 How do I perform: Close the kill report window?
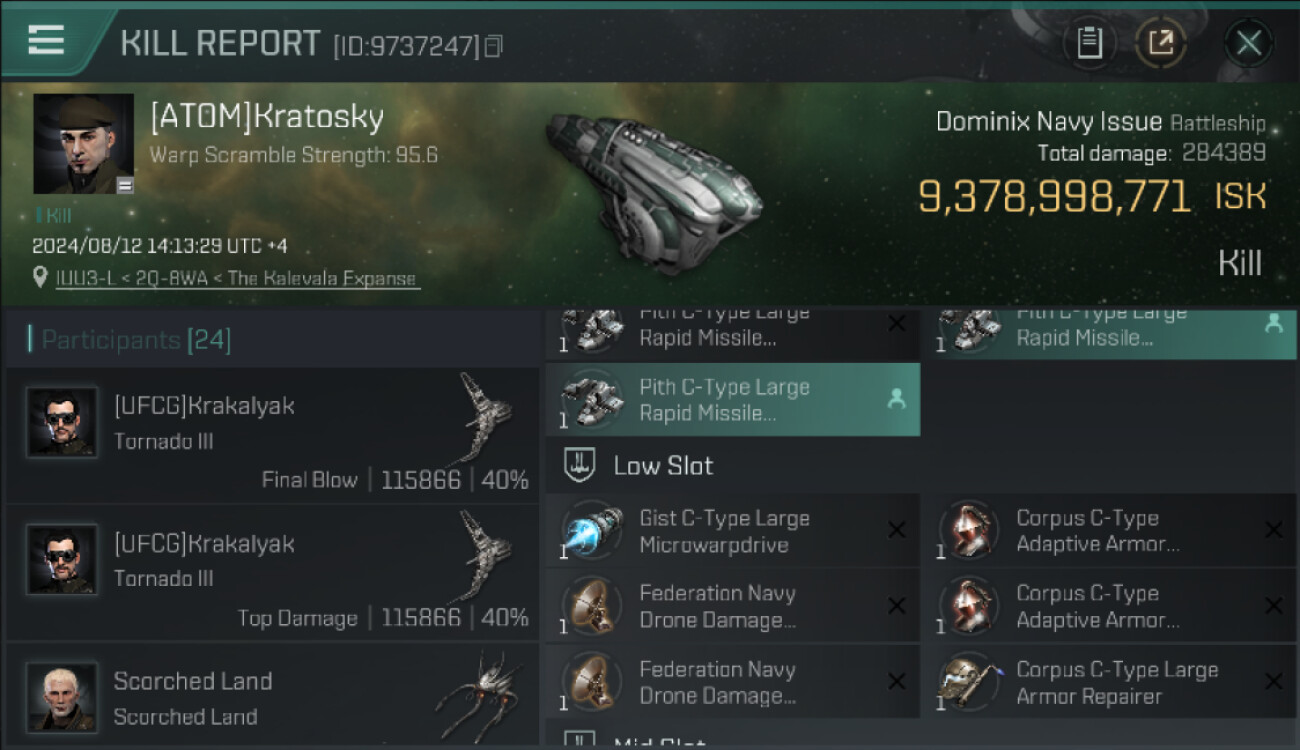1248,42
